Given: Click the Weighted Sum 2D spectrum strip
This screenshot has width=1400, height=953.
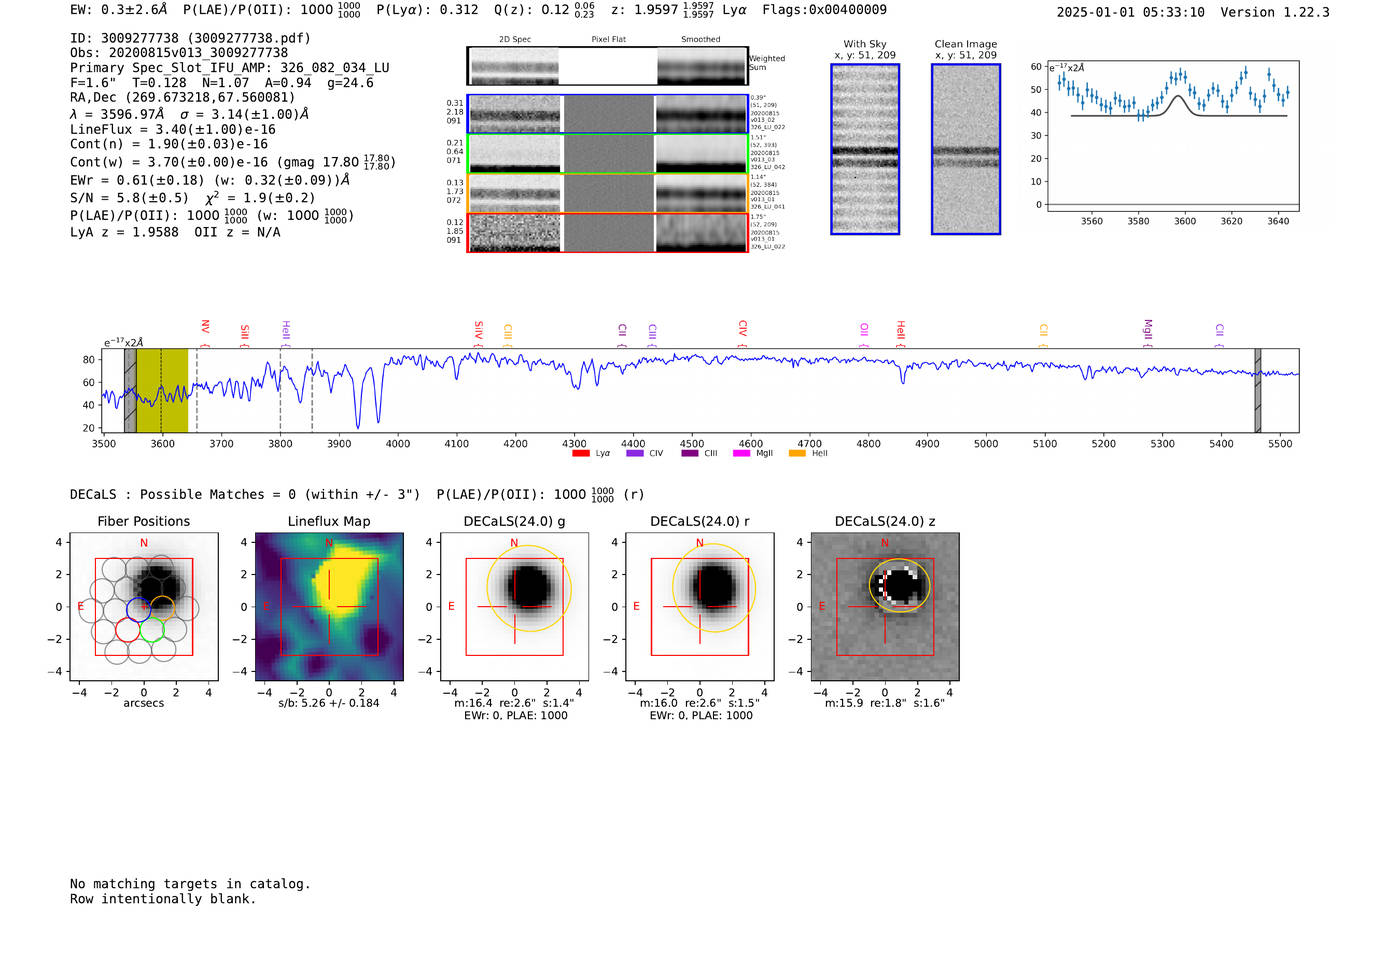Looking at the screenshot, I should tap(607, 66).
